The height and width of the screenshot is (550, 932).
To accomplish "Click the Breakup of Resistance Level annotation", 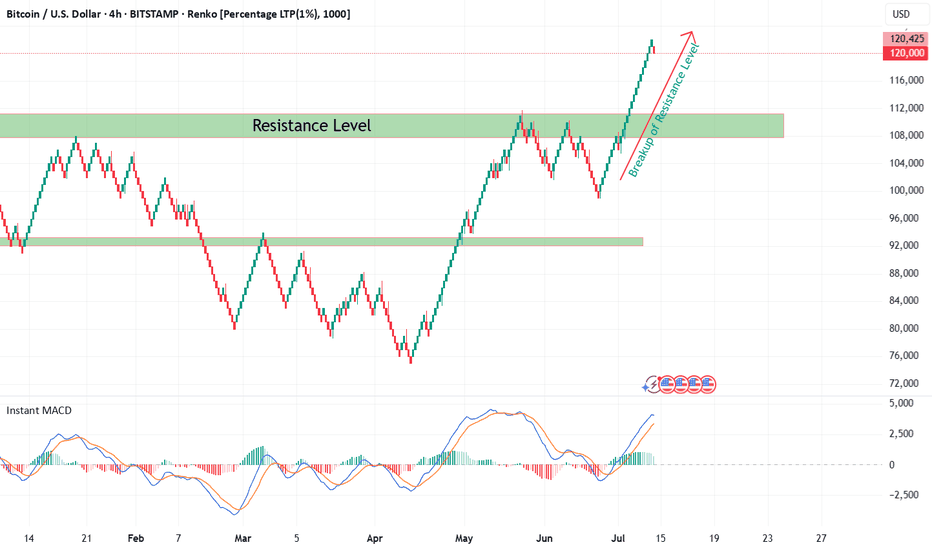I will (664, 111).
